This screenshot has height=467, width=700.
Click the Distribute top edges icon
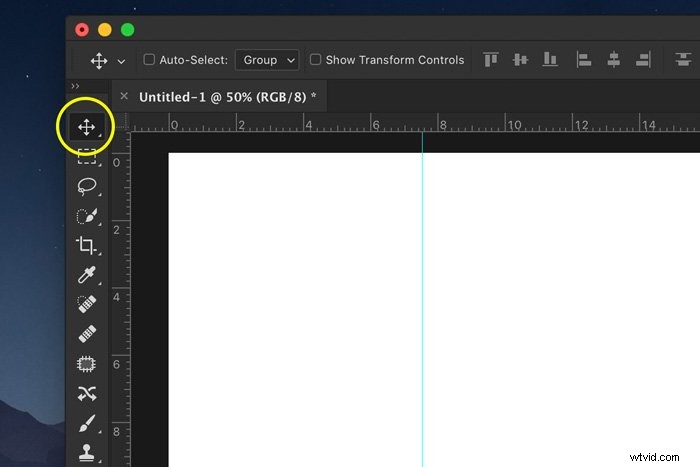(x=683, y=59)
